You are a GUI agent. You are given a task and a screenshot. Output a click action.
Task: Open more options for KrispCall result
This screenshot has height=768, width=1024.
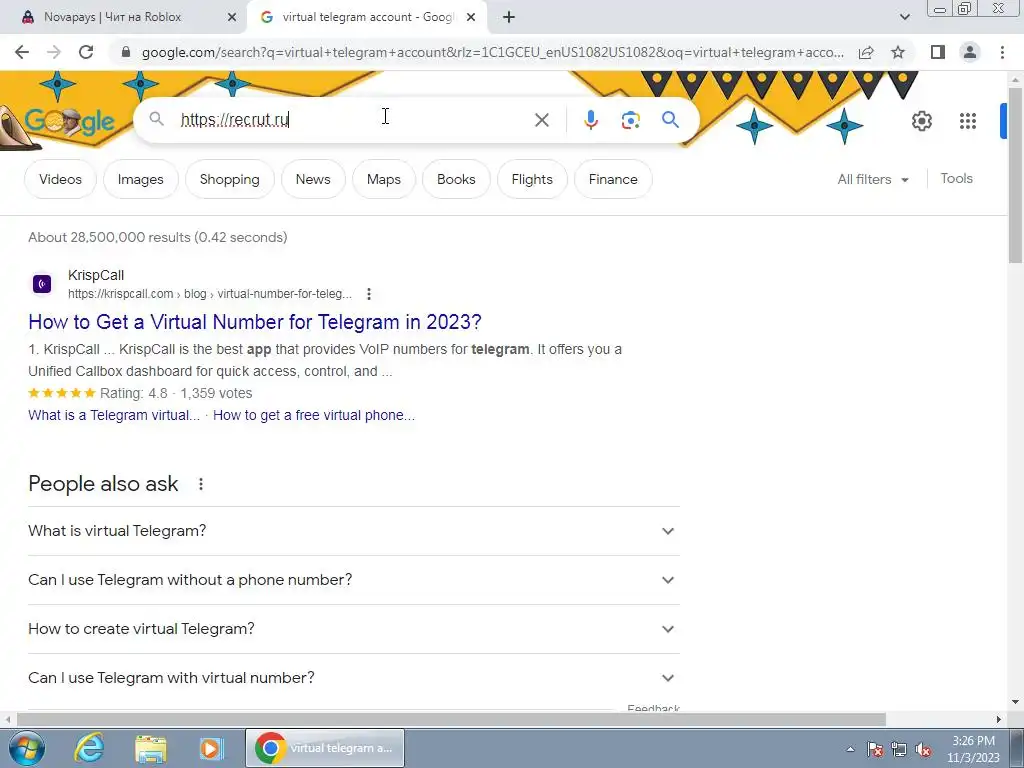click(x=369, y=294)
